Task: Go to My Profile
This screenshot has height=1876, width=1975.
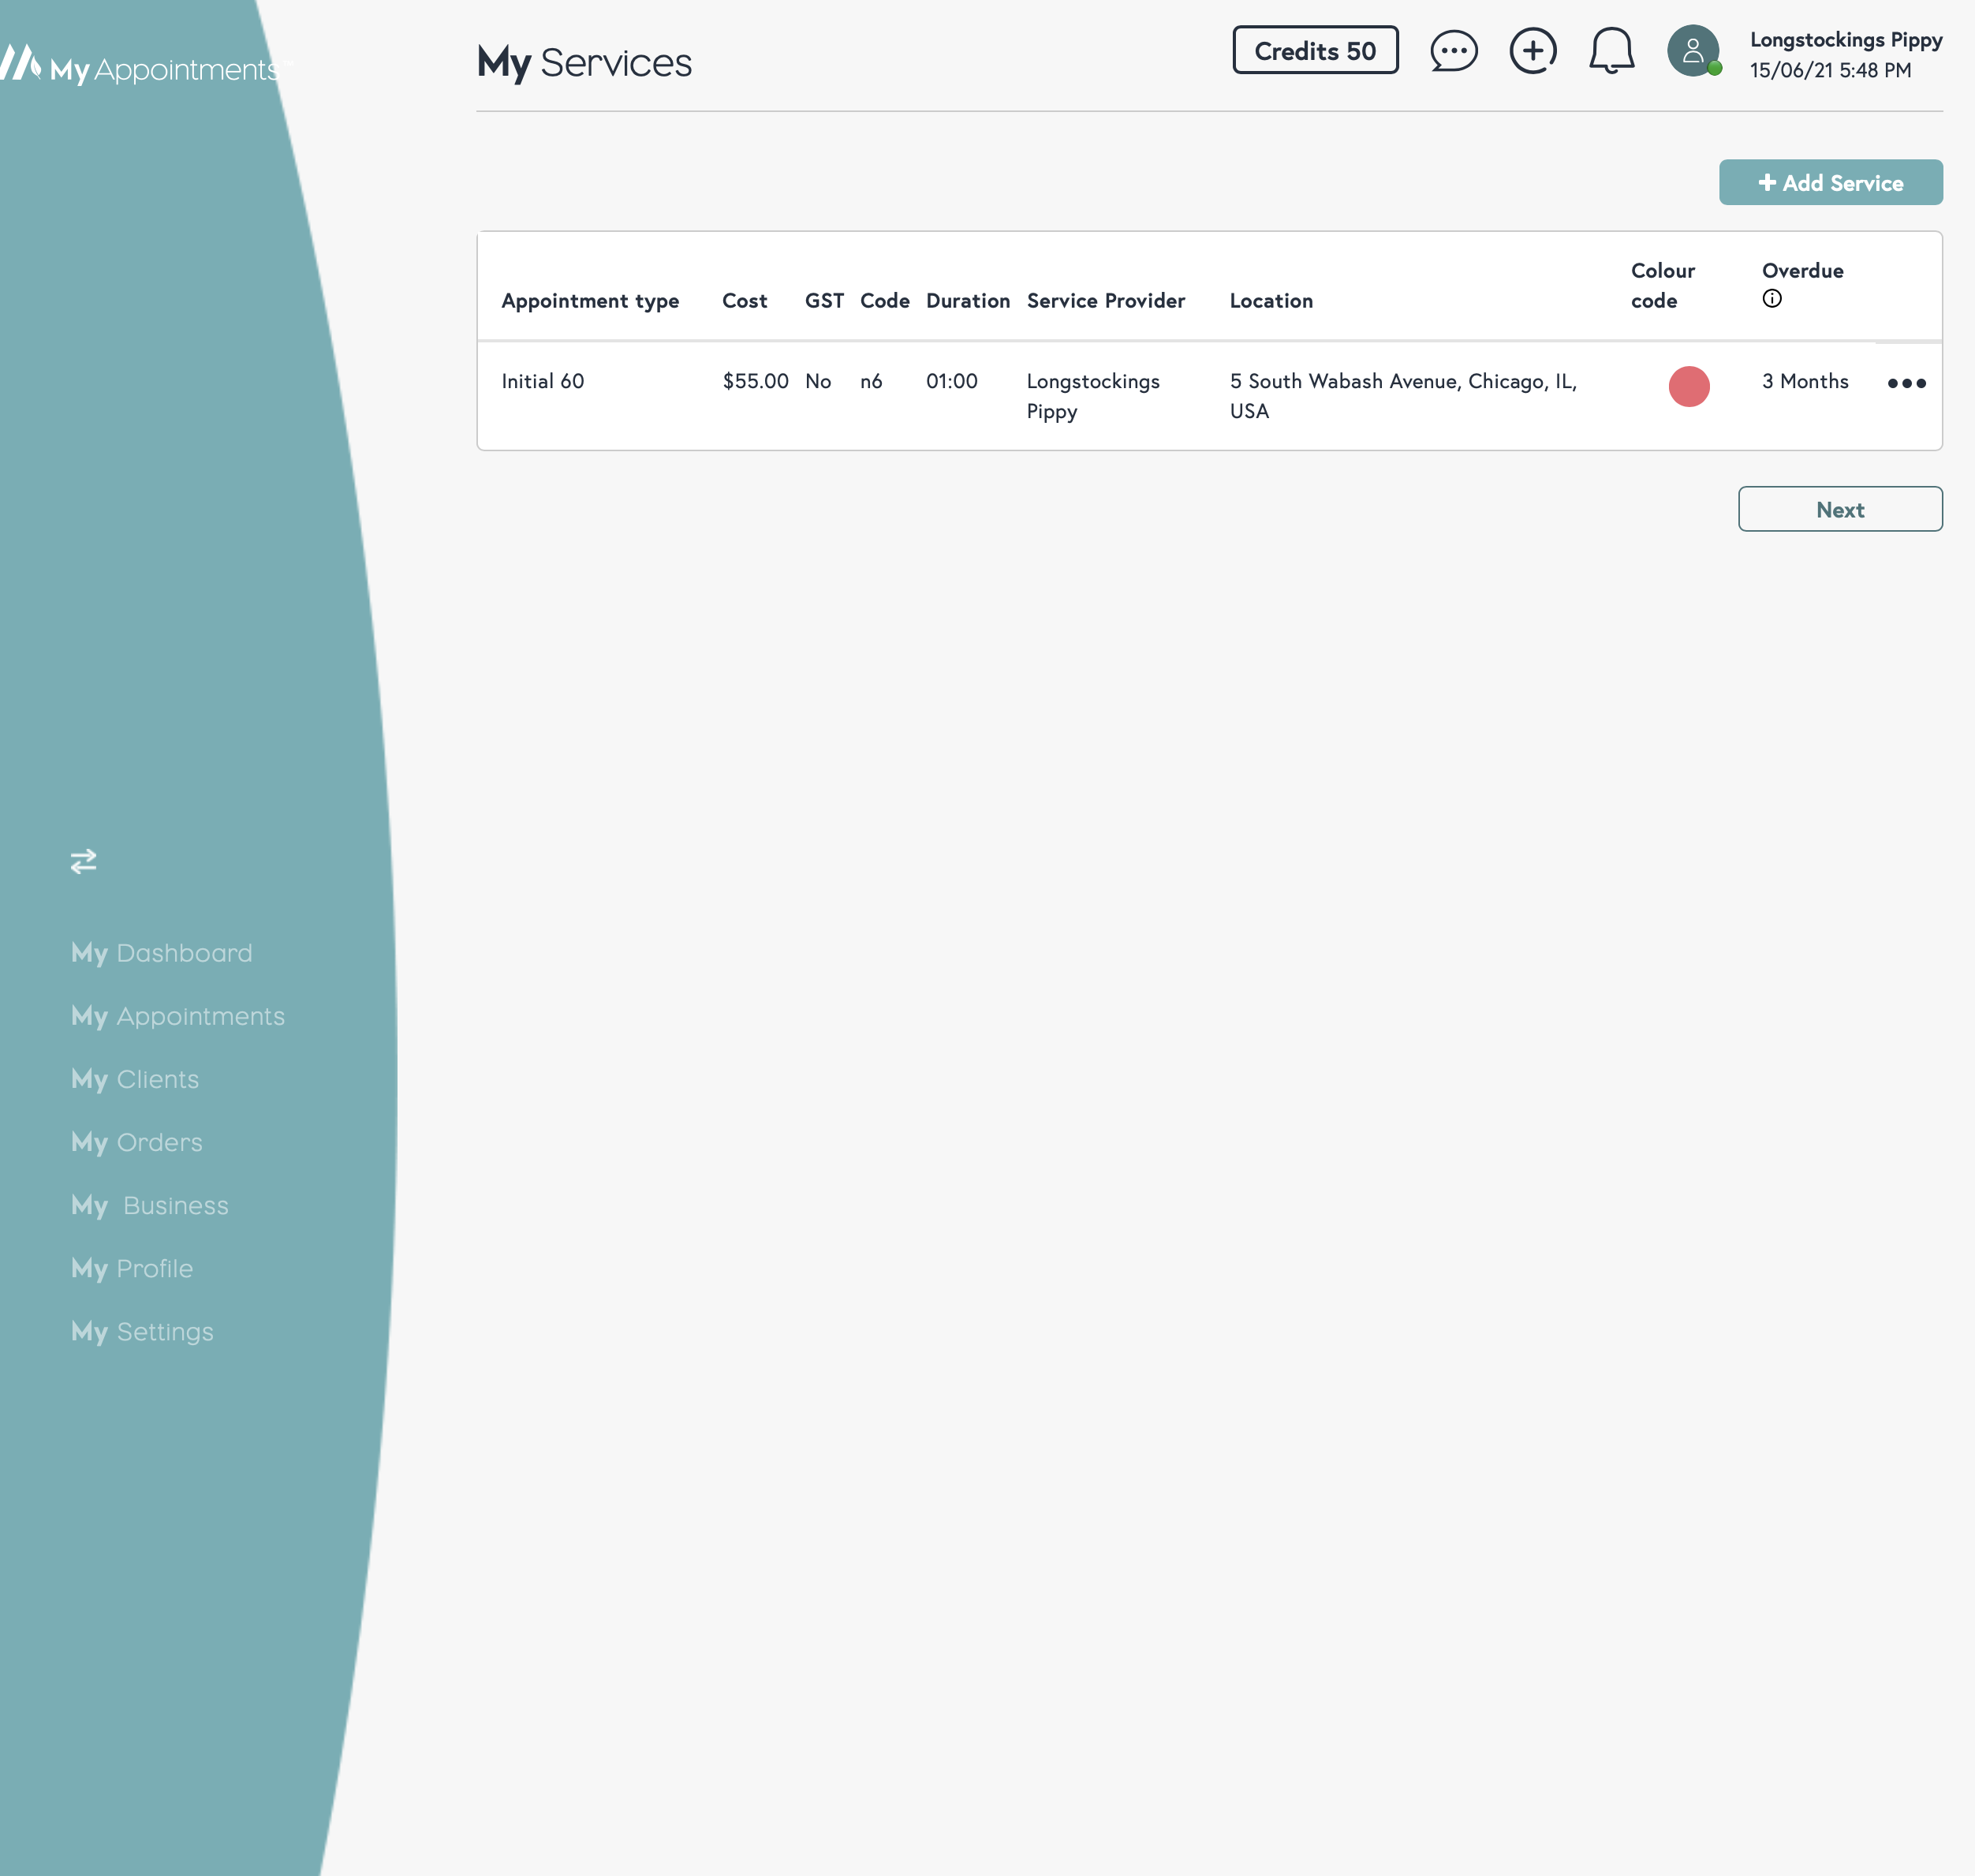Action: [132, 1268]
